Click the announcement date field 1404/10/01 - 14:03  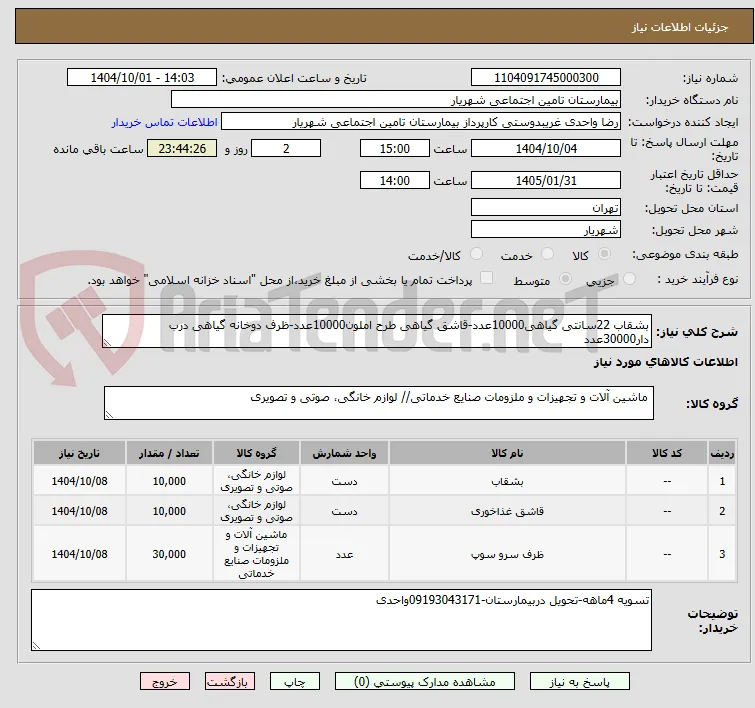click(x=142, y=78)
